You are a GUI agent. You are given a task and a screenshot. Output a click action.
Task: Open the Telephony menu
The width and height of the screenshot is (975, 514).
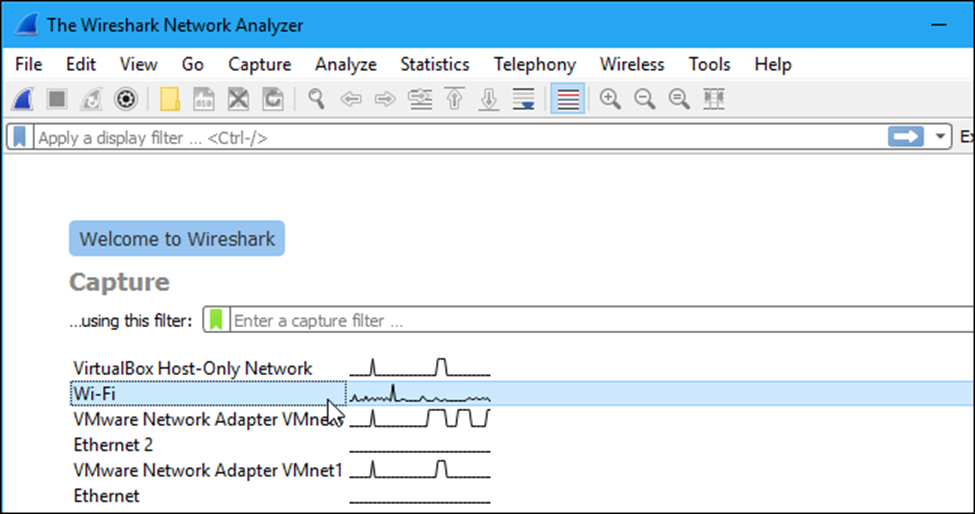(x=535, y=64)
